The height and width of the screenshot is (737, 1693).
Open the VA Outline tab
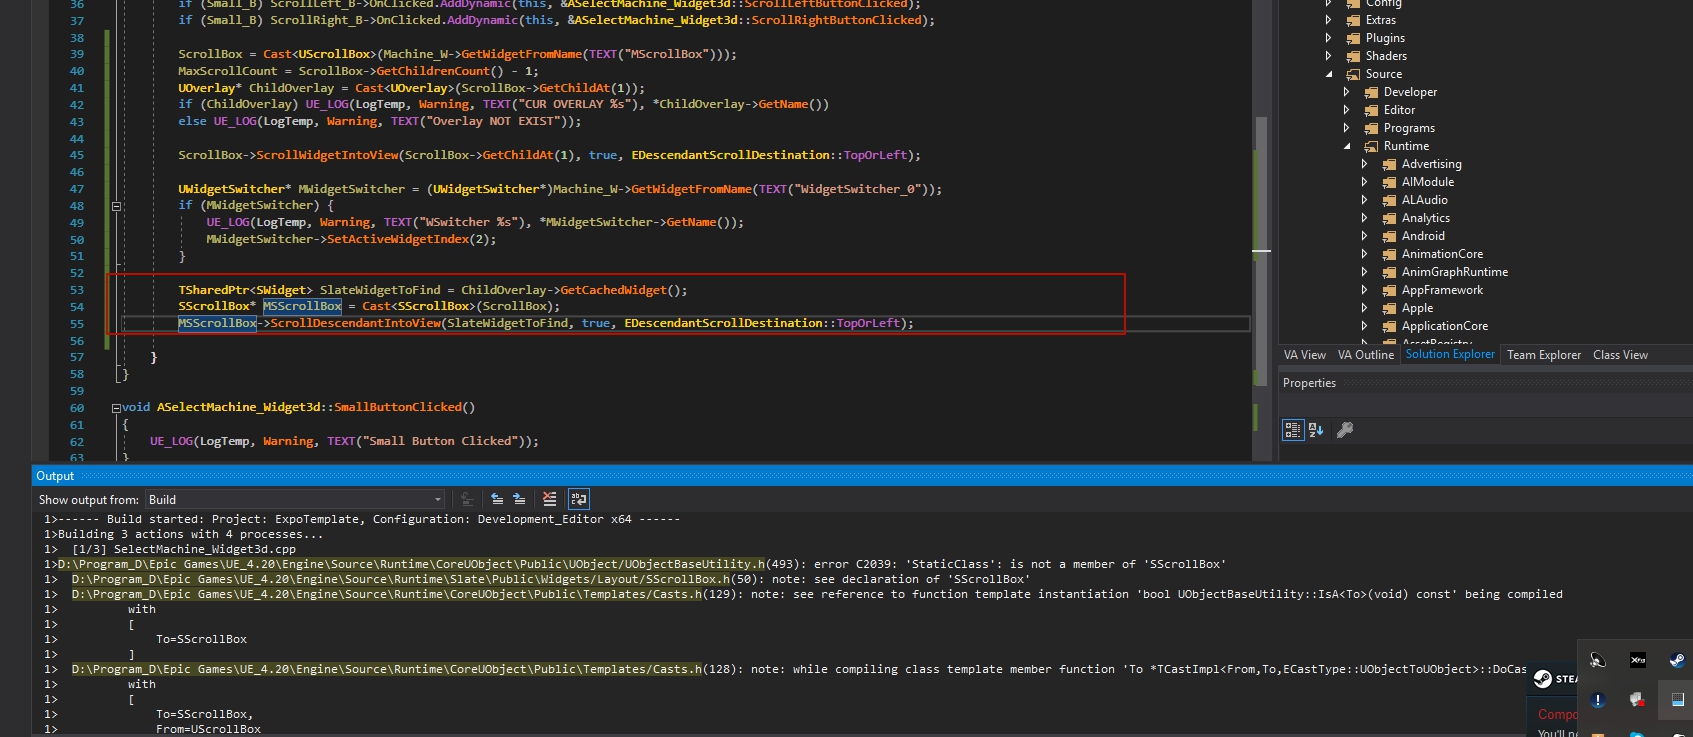[x=1365, y=355]
